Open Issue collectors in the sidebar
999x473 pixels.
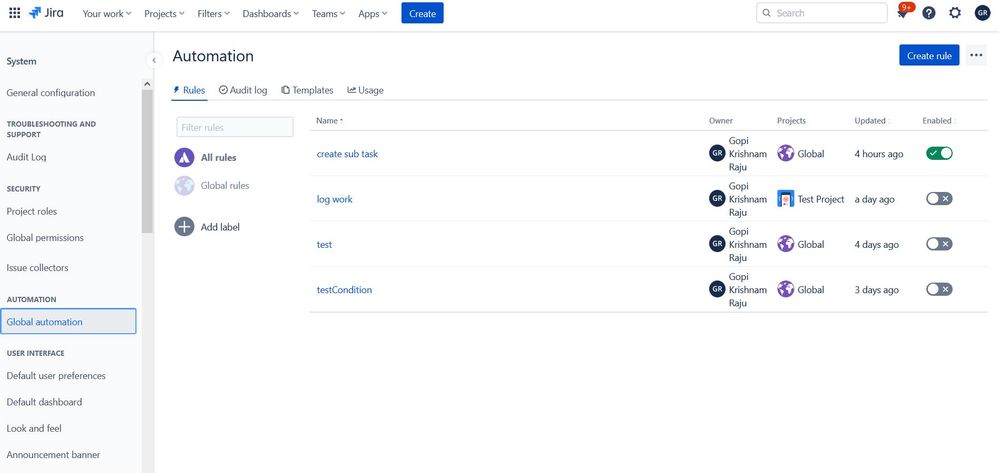pyautogui.click(x=37, y=267)
